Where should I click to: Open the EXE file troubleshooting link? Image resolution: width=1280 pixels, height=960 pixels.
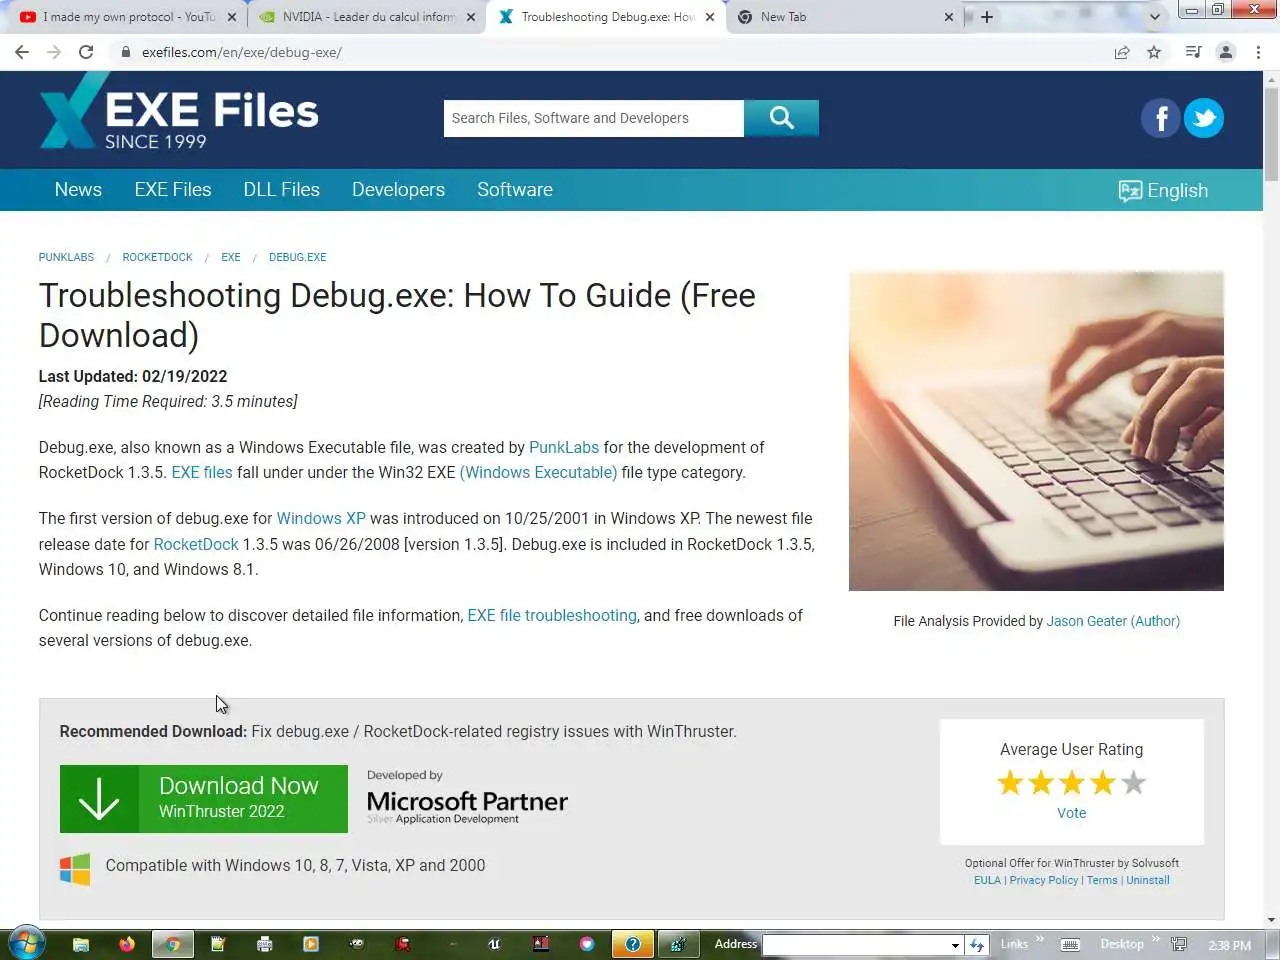click(552, 615)
